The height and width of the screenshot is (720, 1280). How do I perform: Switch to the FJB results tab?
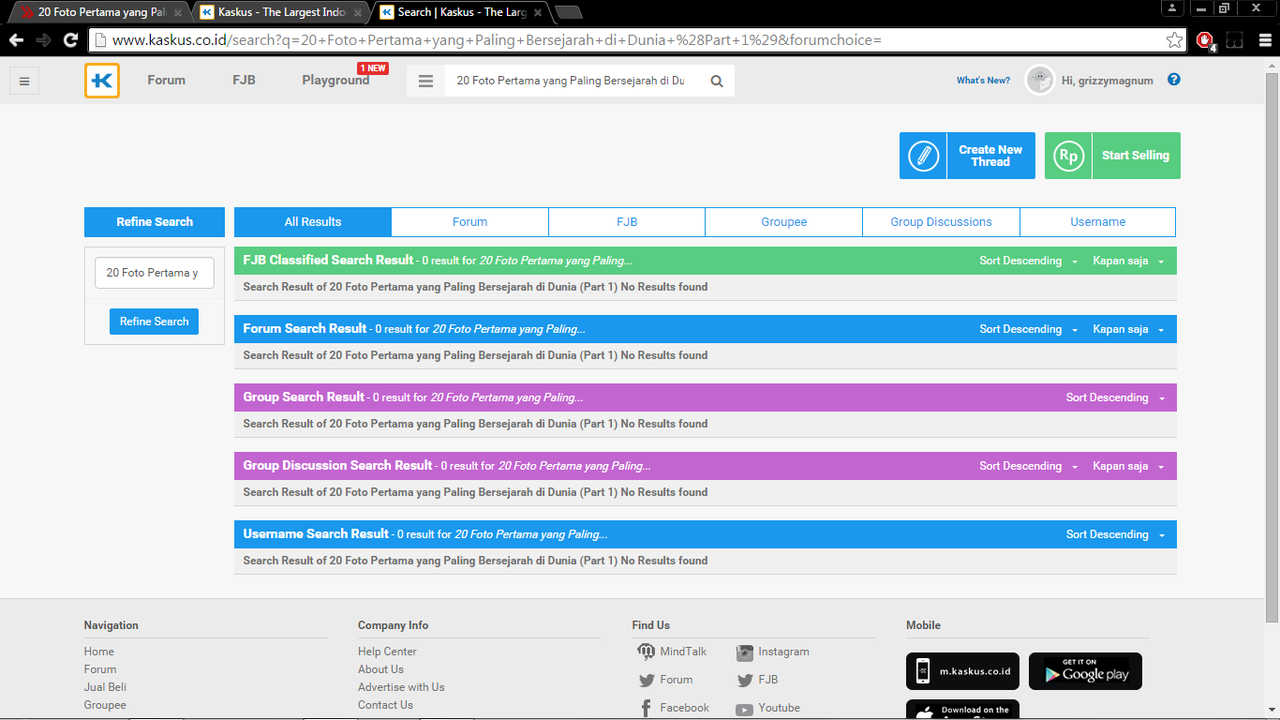(627, 222)
